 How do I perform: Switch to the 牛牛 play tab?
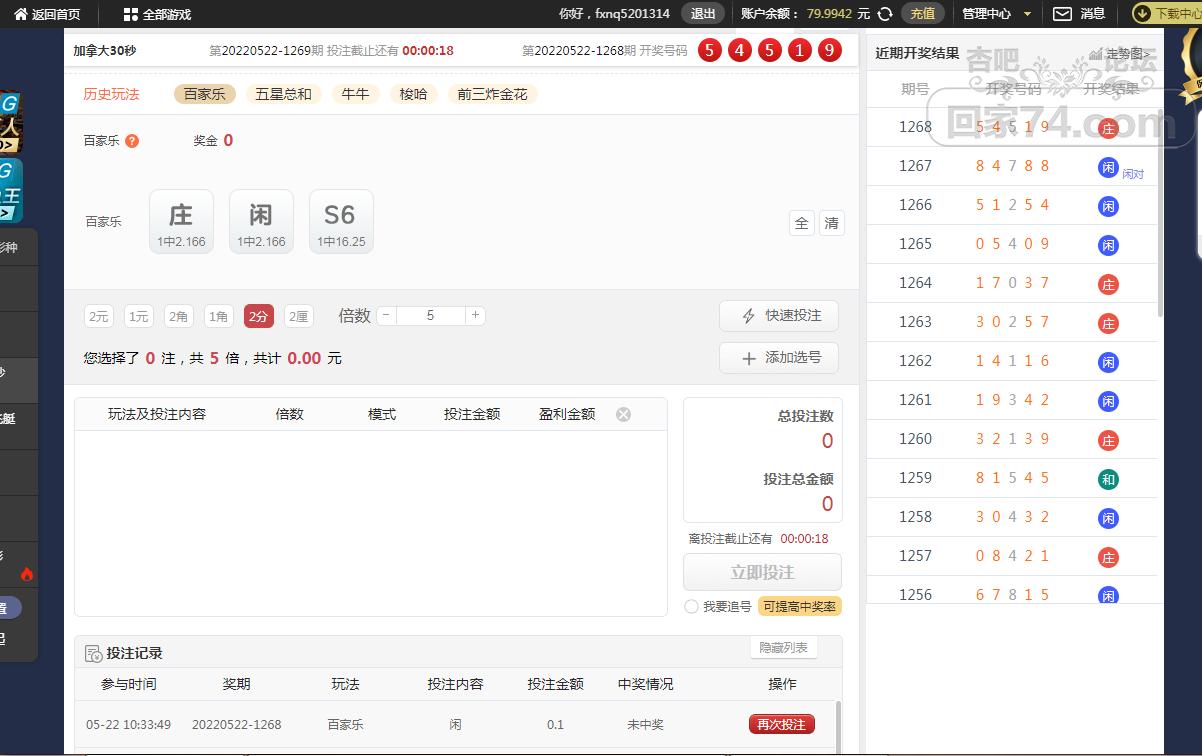[x=355, y=94]
